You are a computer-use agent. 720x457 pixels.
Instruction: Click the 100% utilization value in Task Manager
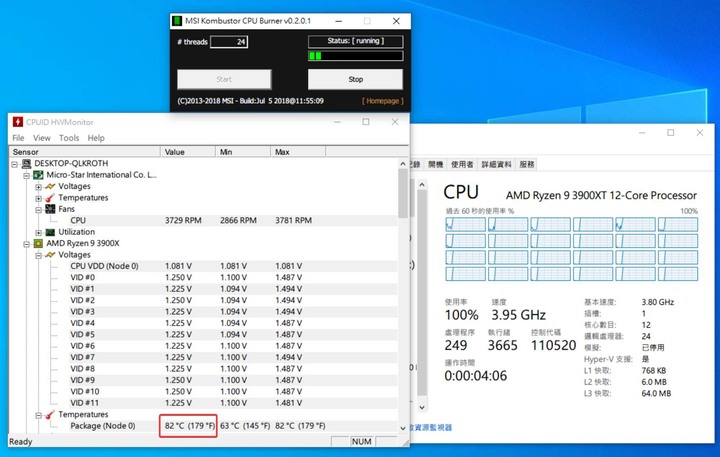[461, 315]
